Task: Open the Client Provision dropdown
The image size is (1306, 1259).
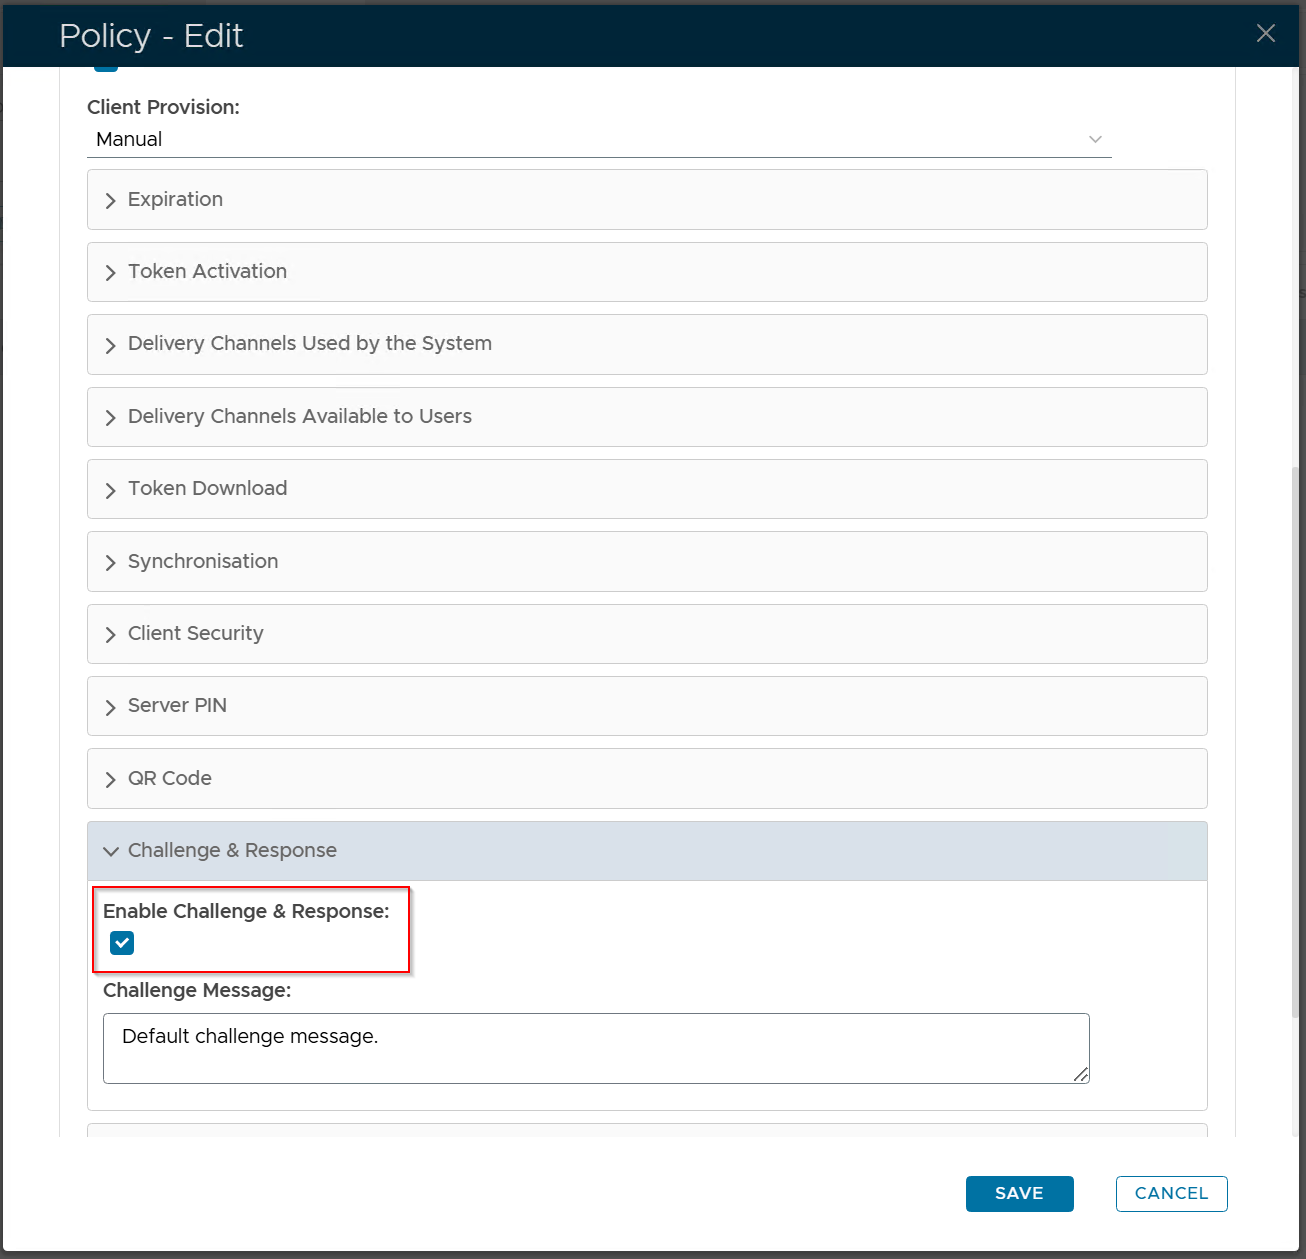Action: (x=598, y=140)
